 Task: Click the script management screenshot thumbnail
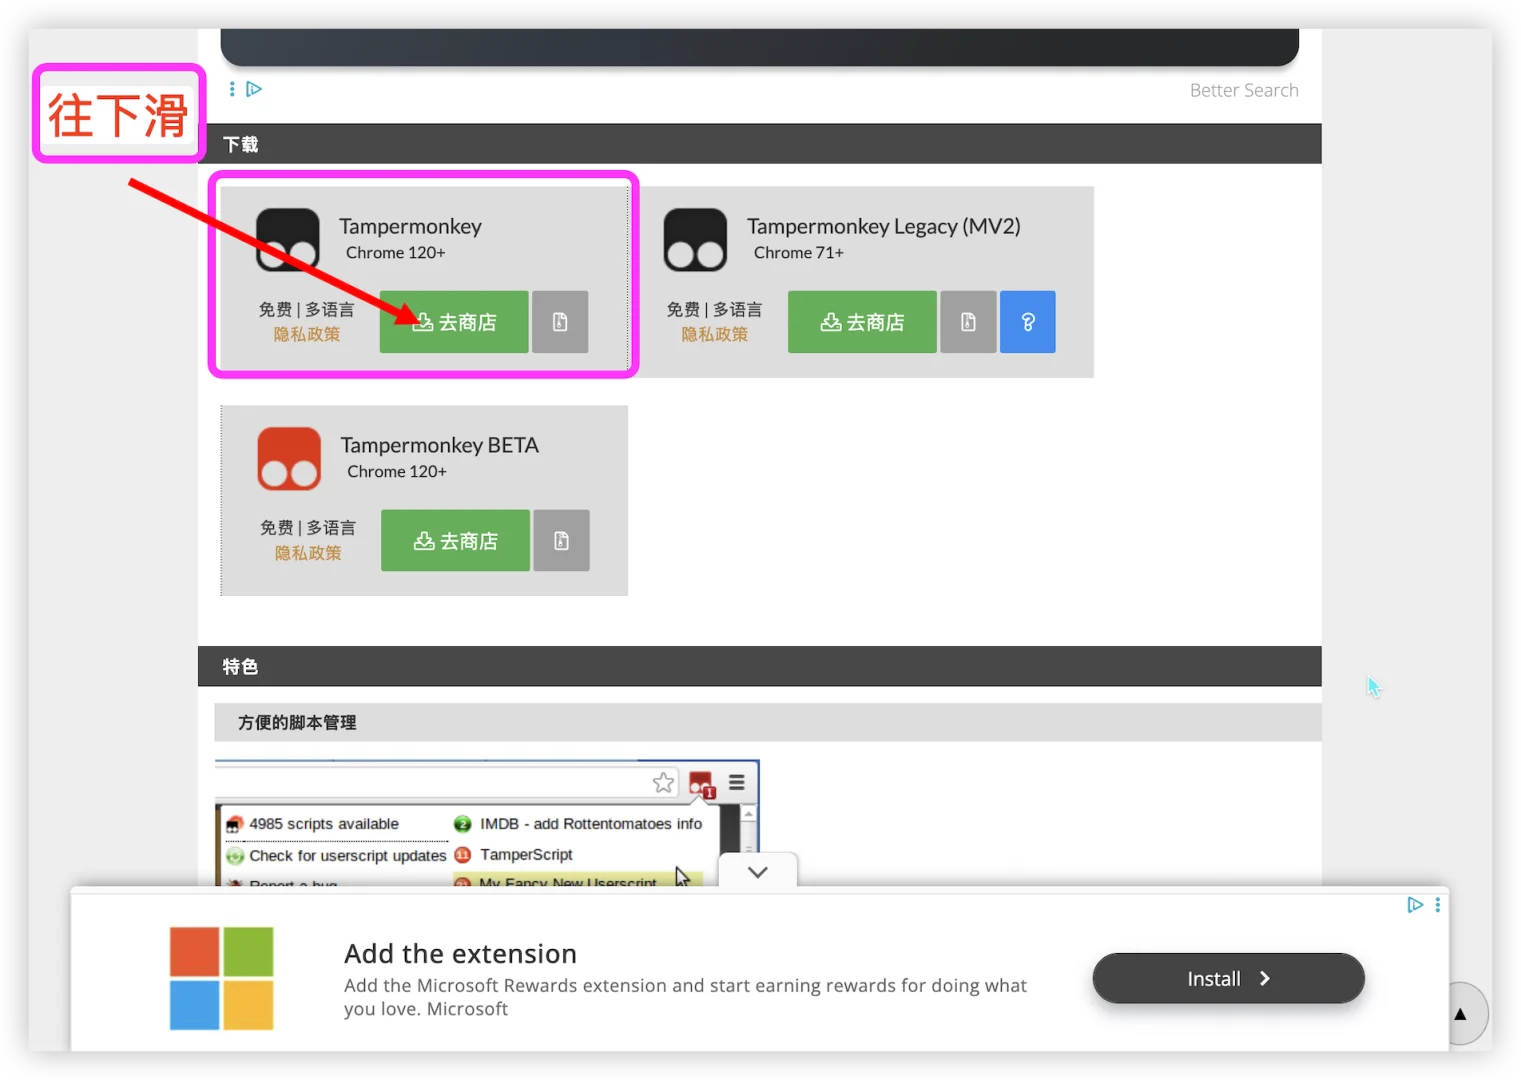coord(487,823)
